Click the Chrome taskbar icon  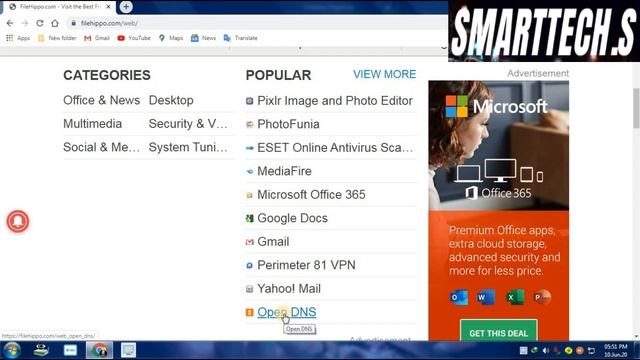[99, 350]
